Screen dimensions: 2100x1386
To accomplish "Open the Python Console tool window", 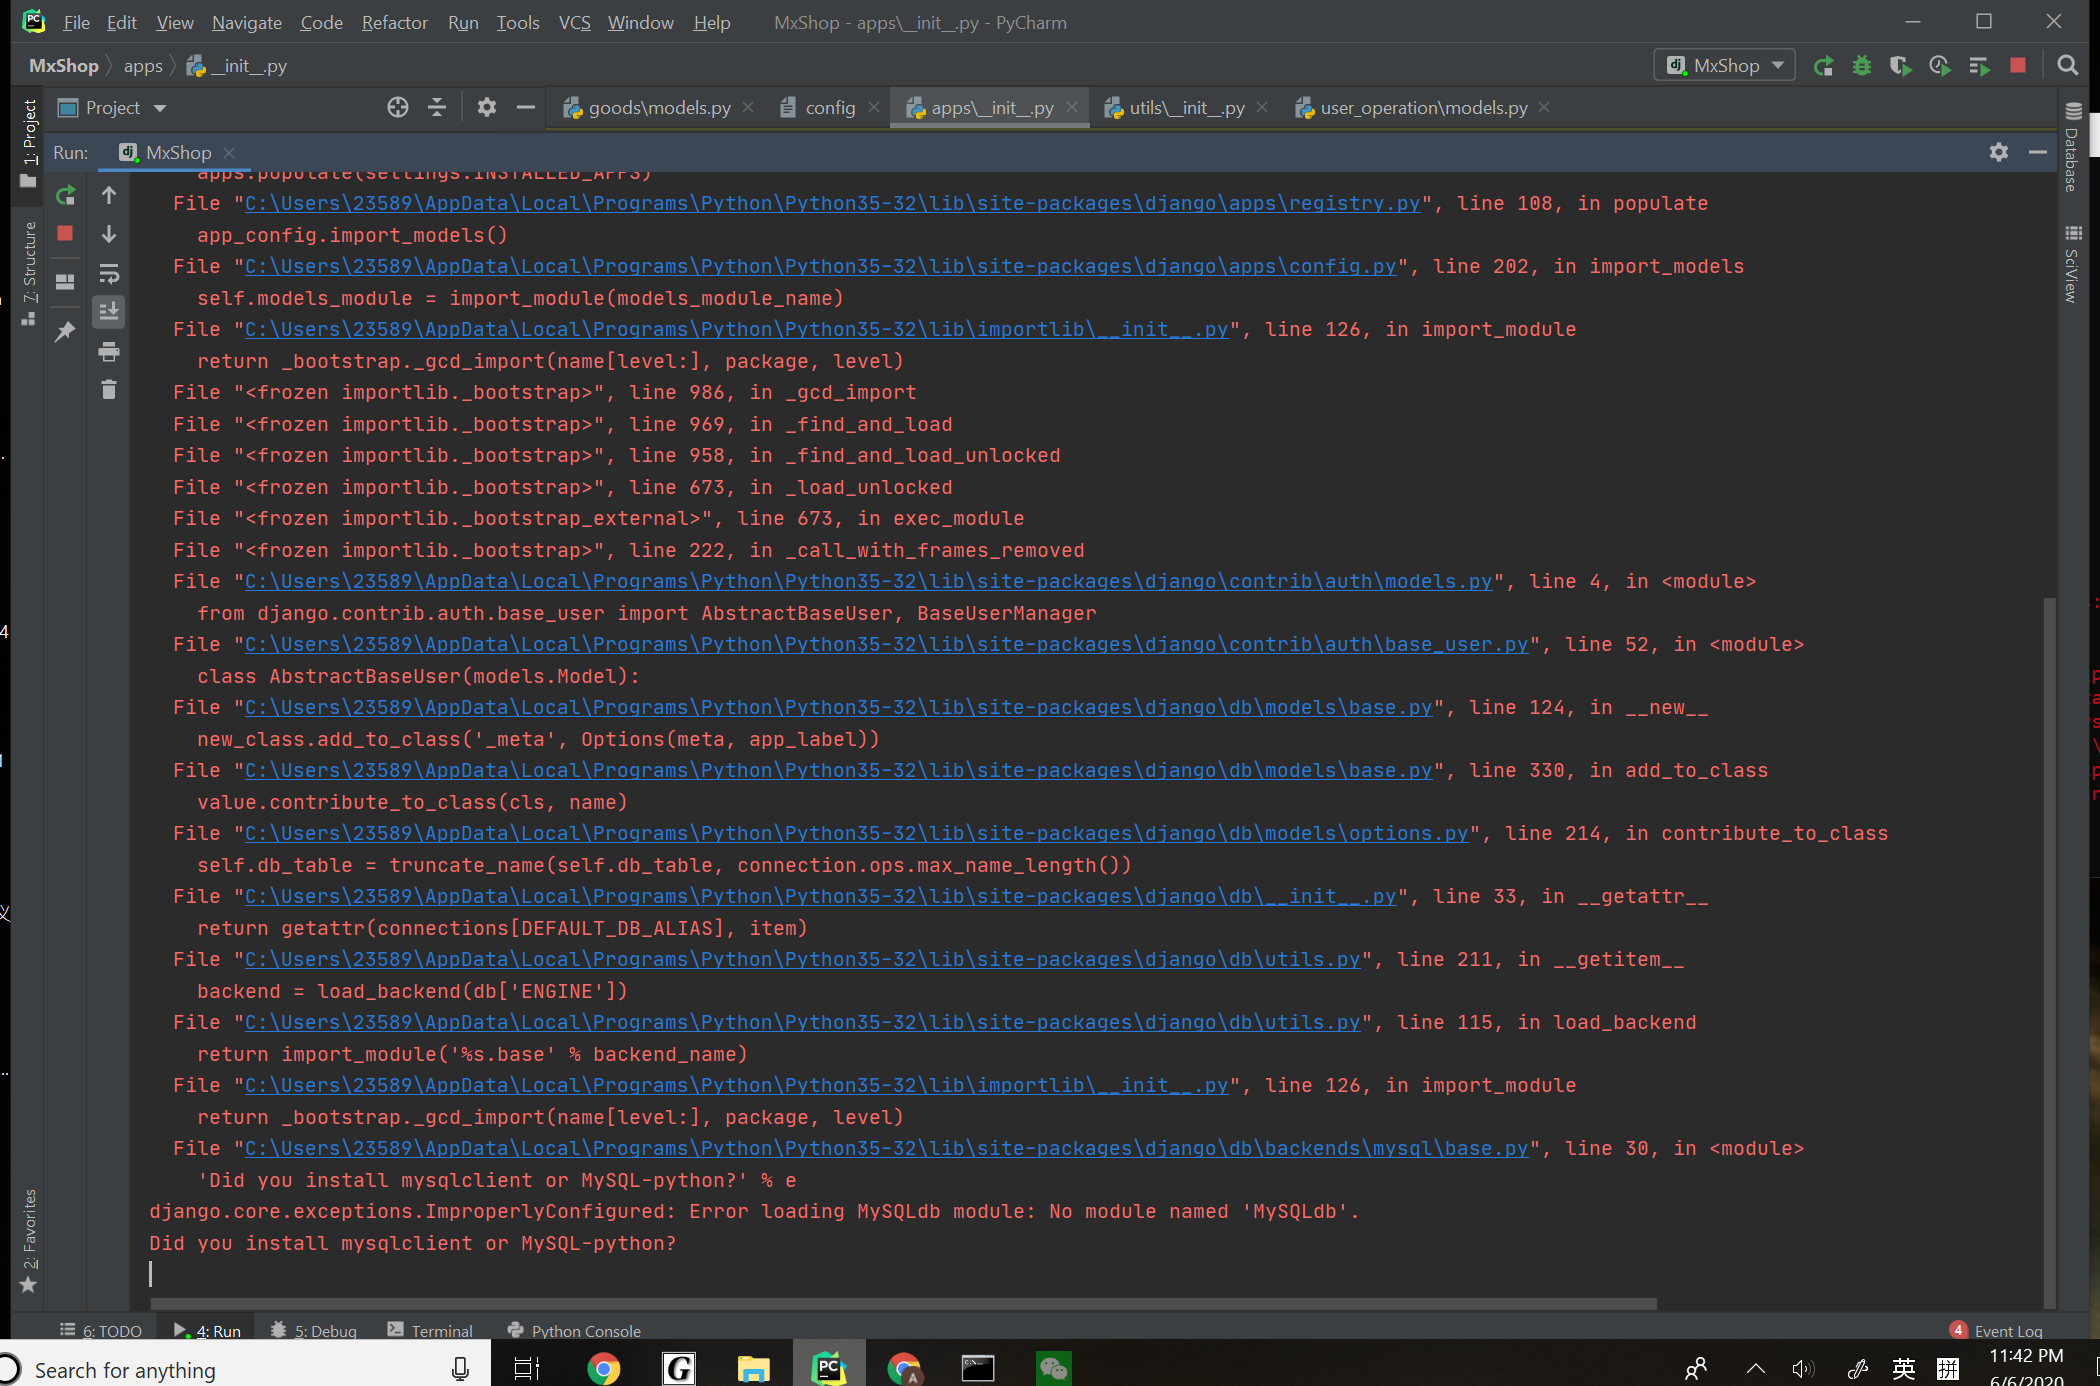I will coord(574,1330).
